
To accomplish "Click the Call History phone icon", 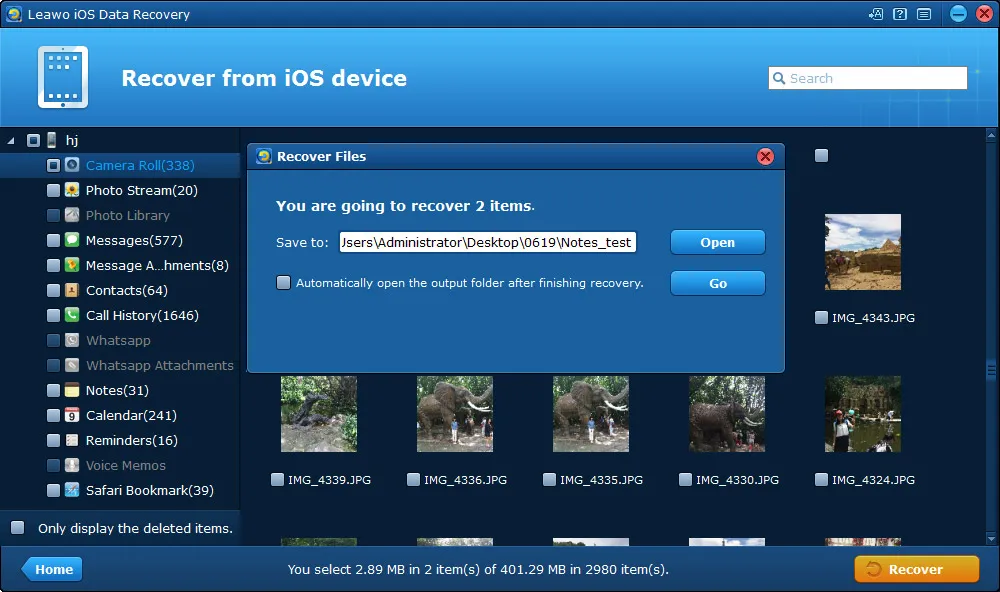I will coord(72,315).
